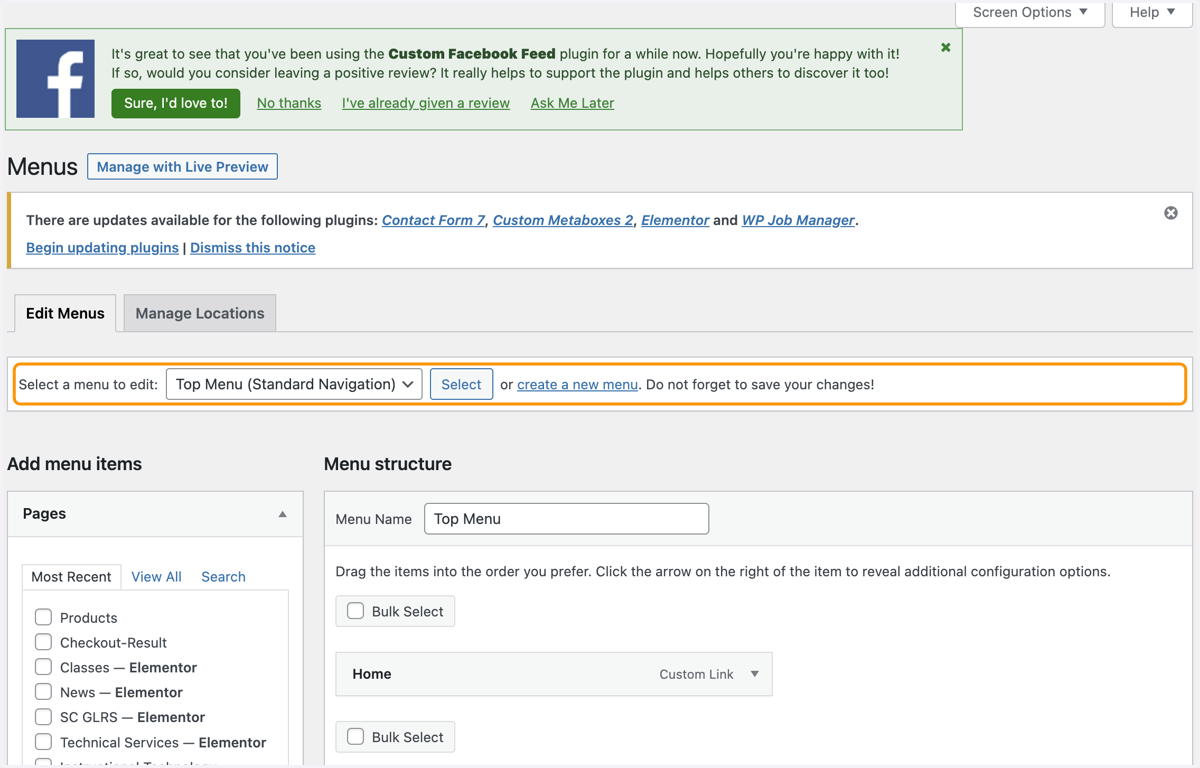Switch to the Manage Locations tab
Screen dimensions: 1200x768
[x=200, y=313]
